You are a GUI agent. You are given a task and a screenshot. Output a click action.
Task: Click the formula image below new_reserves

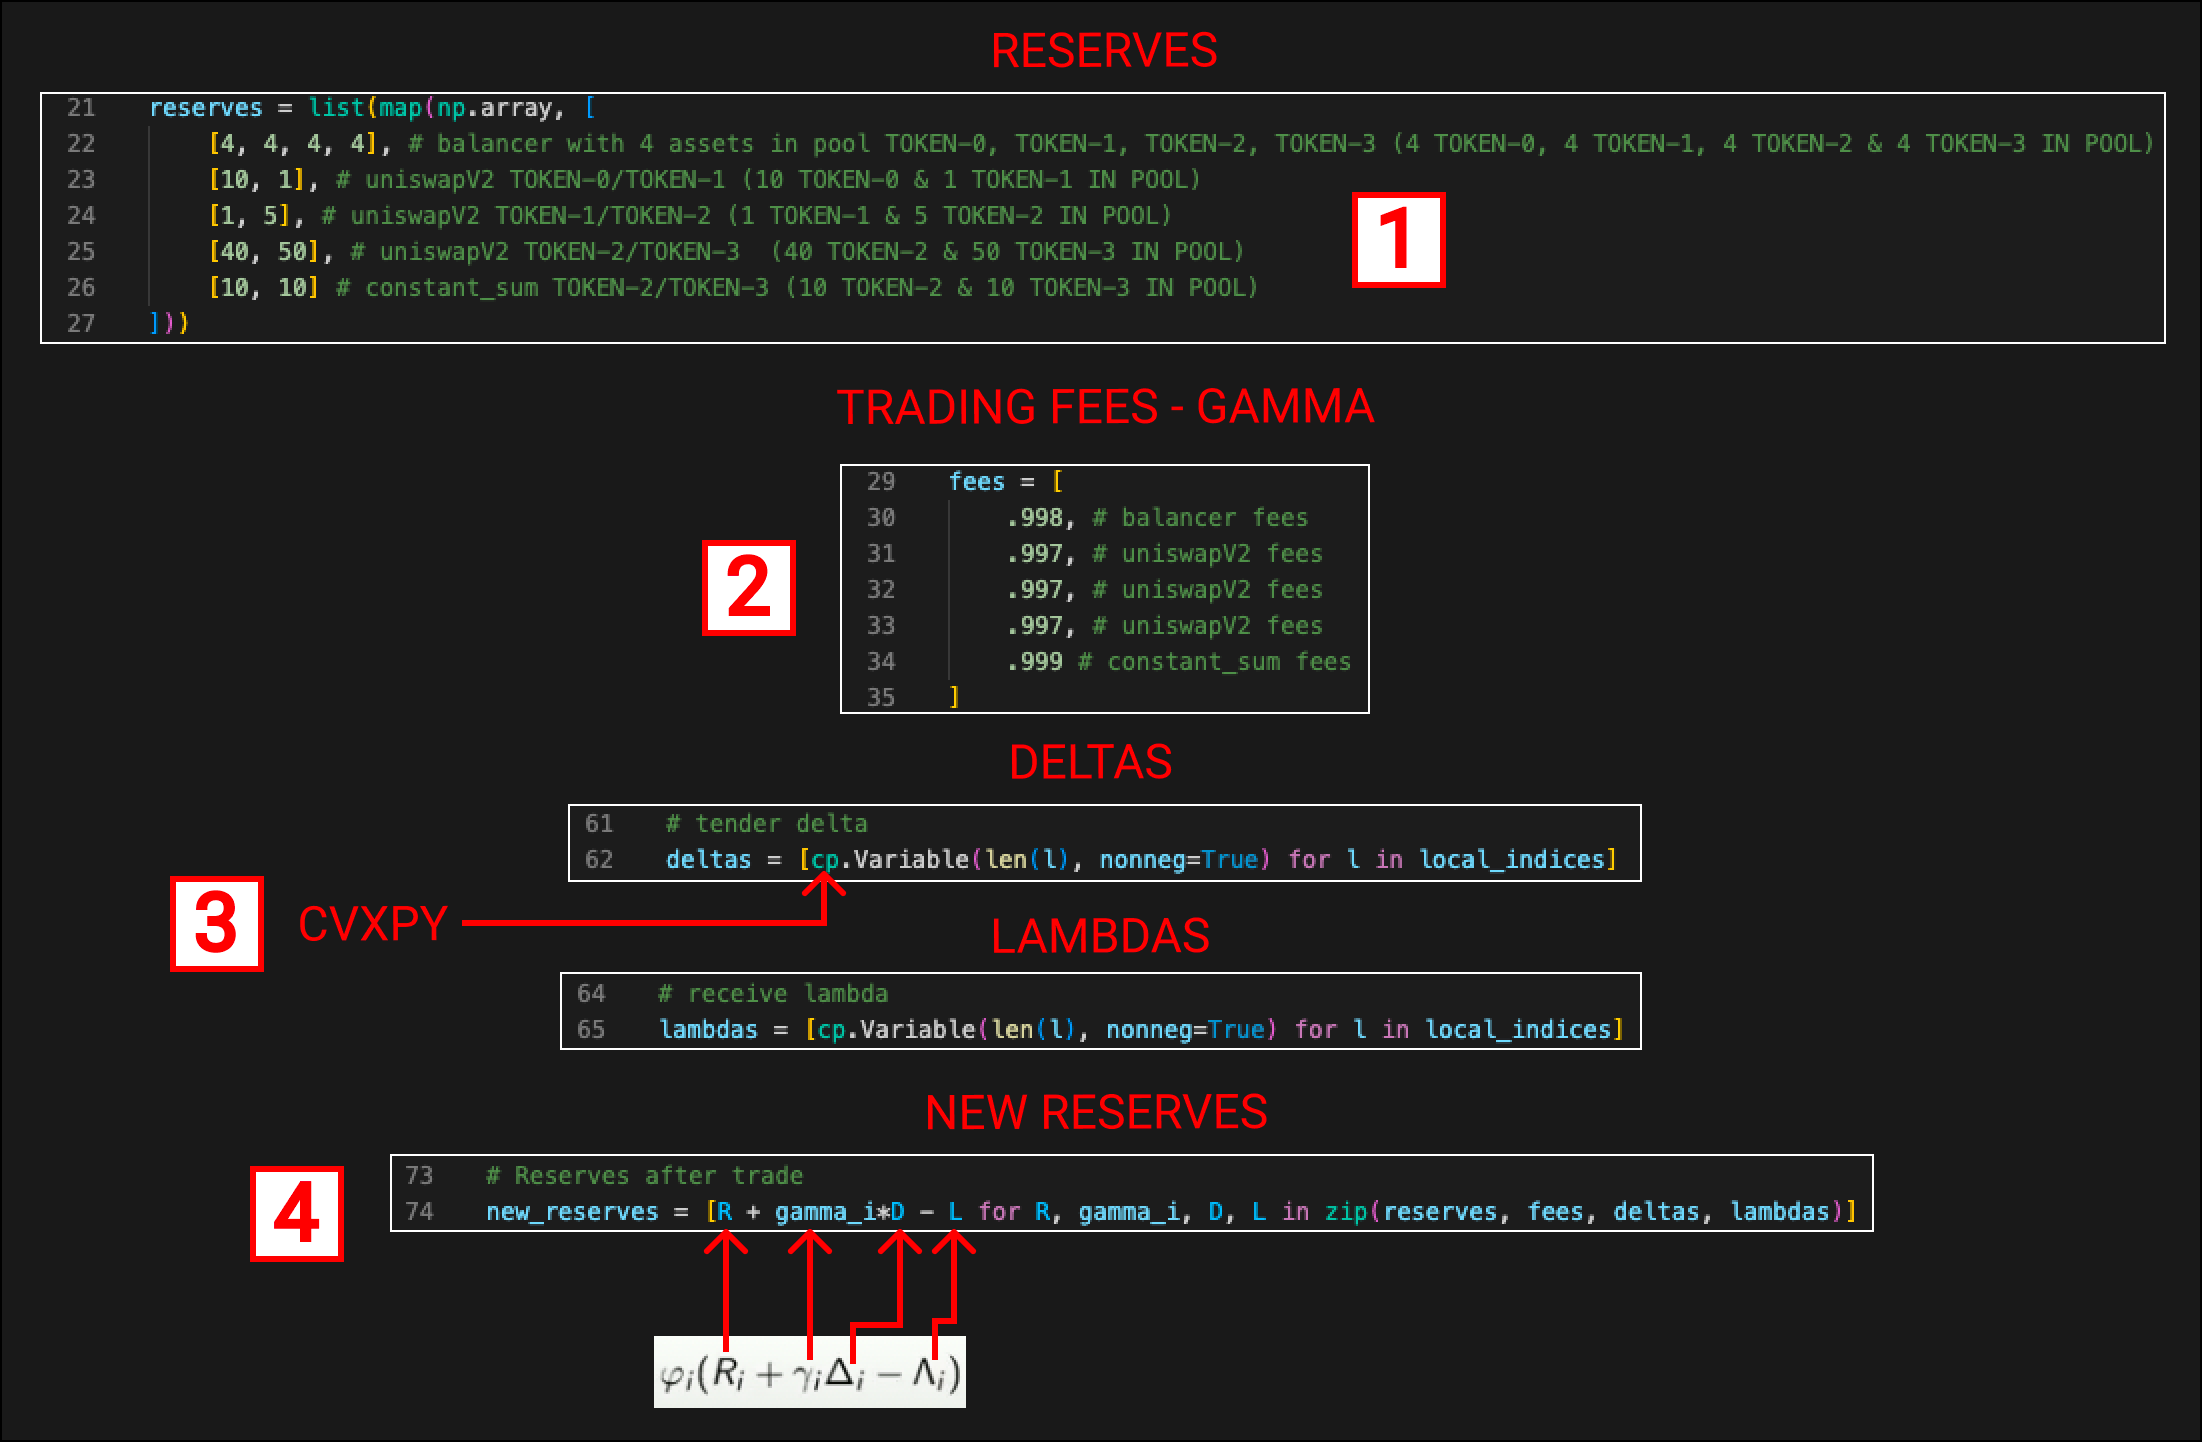coord(812,1370)
